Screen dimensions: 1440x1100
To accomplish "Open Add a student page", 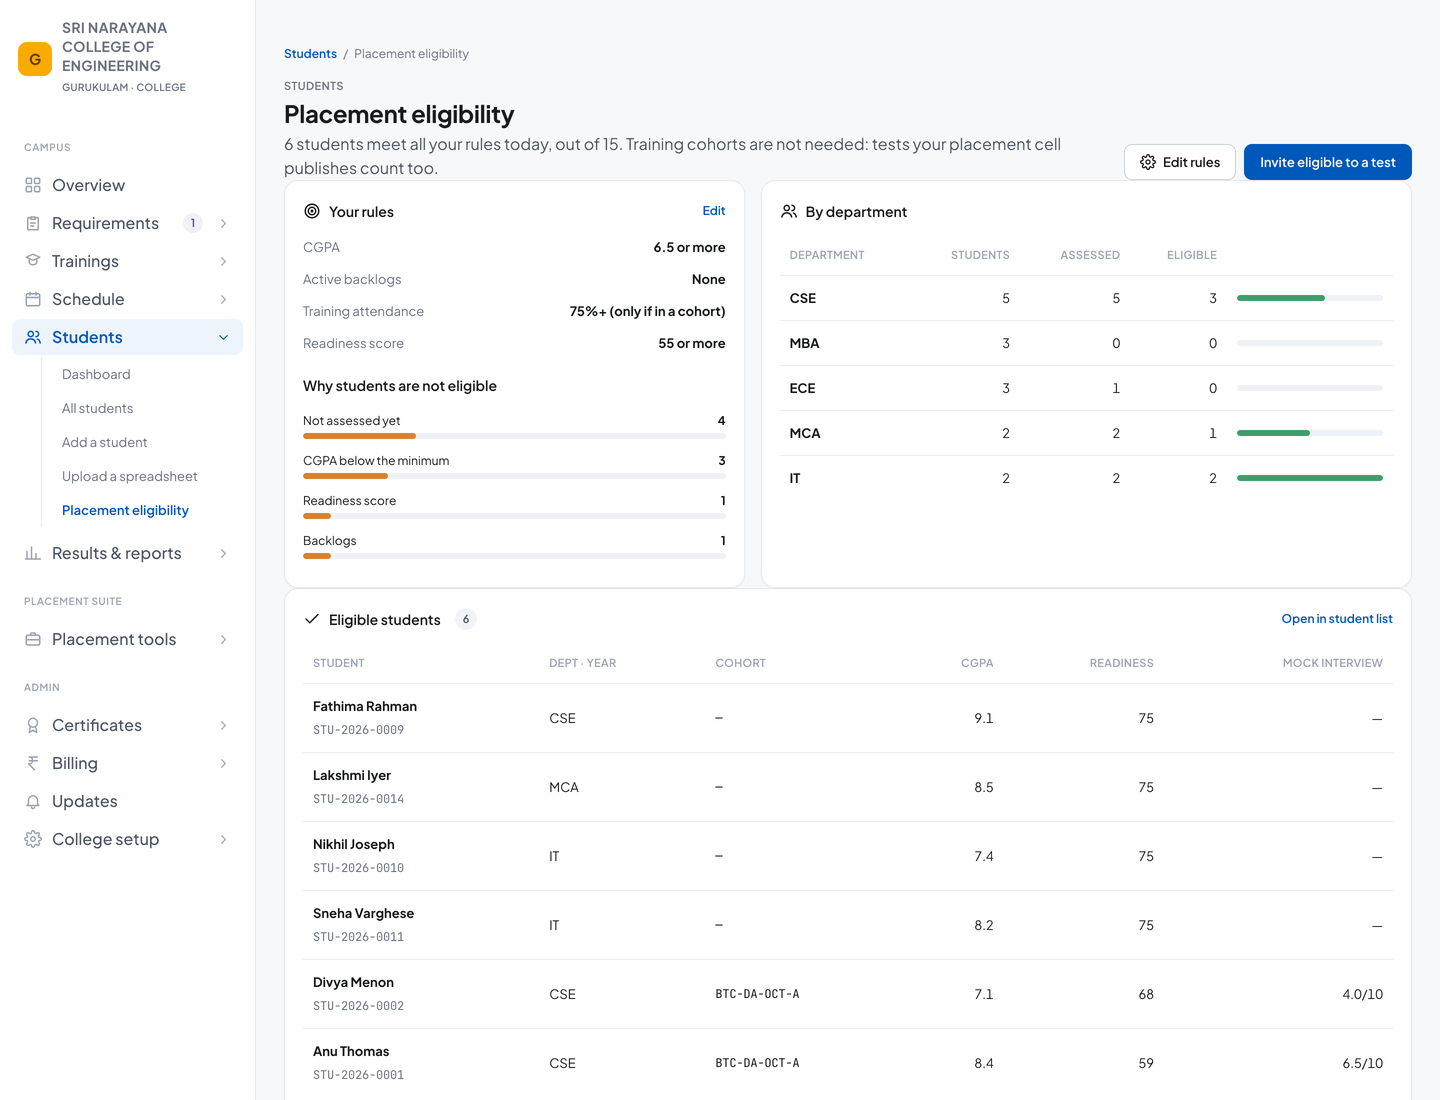I will coord(104,442).
